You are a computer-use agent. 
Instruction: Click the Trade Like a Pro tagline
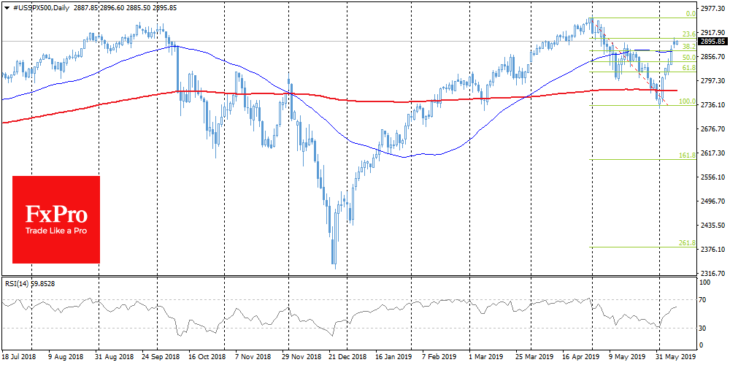click(56, 231)
